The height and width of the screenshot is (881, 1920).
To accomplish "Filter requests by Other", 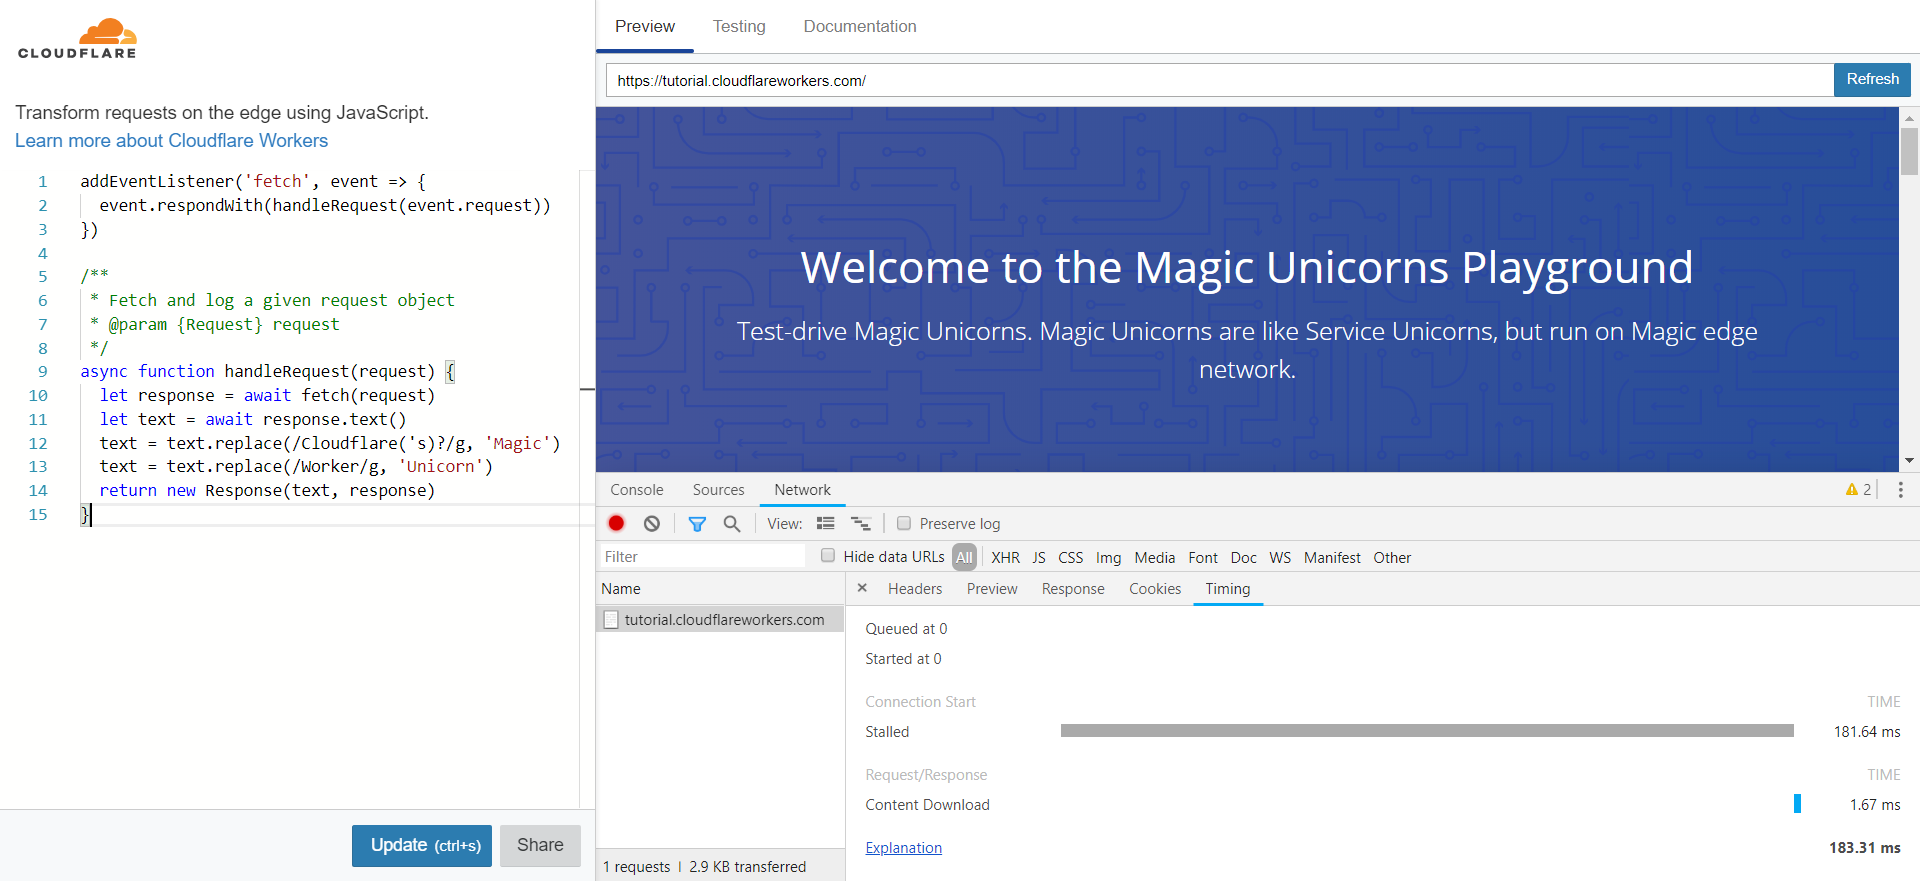I will pos(1392,557).
